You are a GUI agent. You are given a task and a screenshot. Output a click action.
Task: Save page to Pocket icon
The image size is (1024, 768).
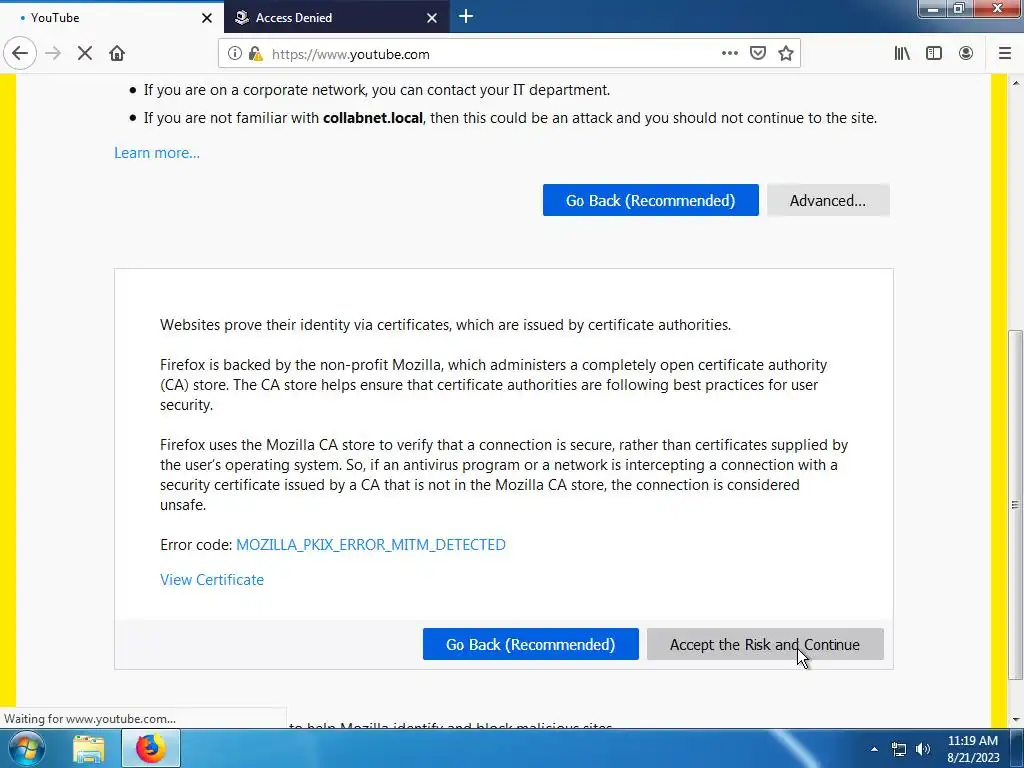pos(758,54)
